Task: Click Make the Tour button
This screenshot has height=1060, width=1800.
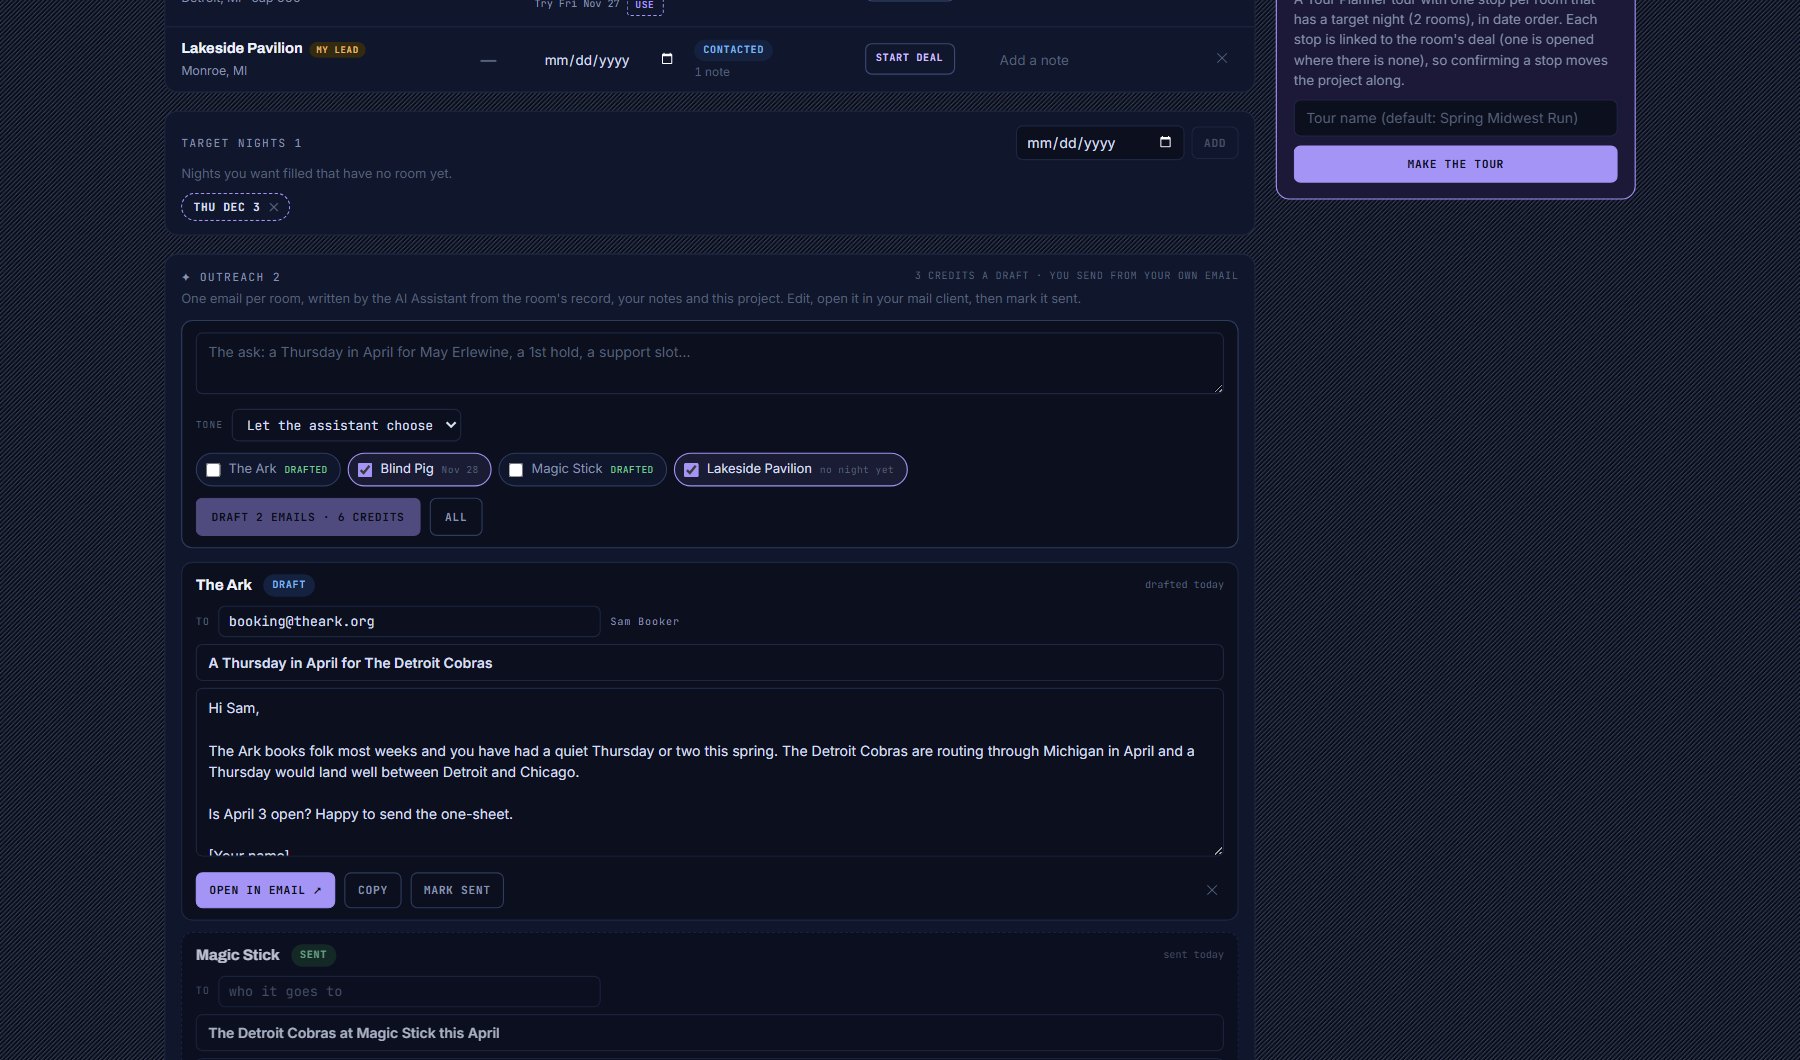Action: pyautogui.click(x=1455, y=164)
